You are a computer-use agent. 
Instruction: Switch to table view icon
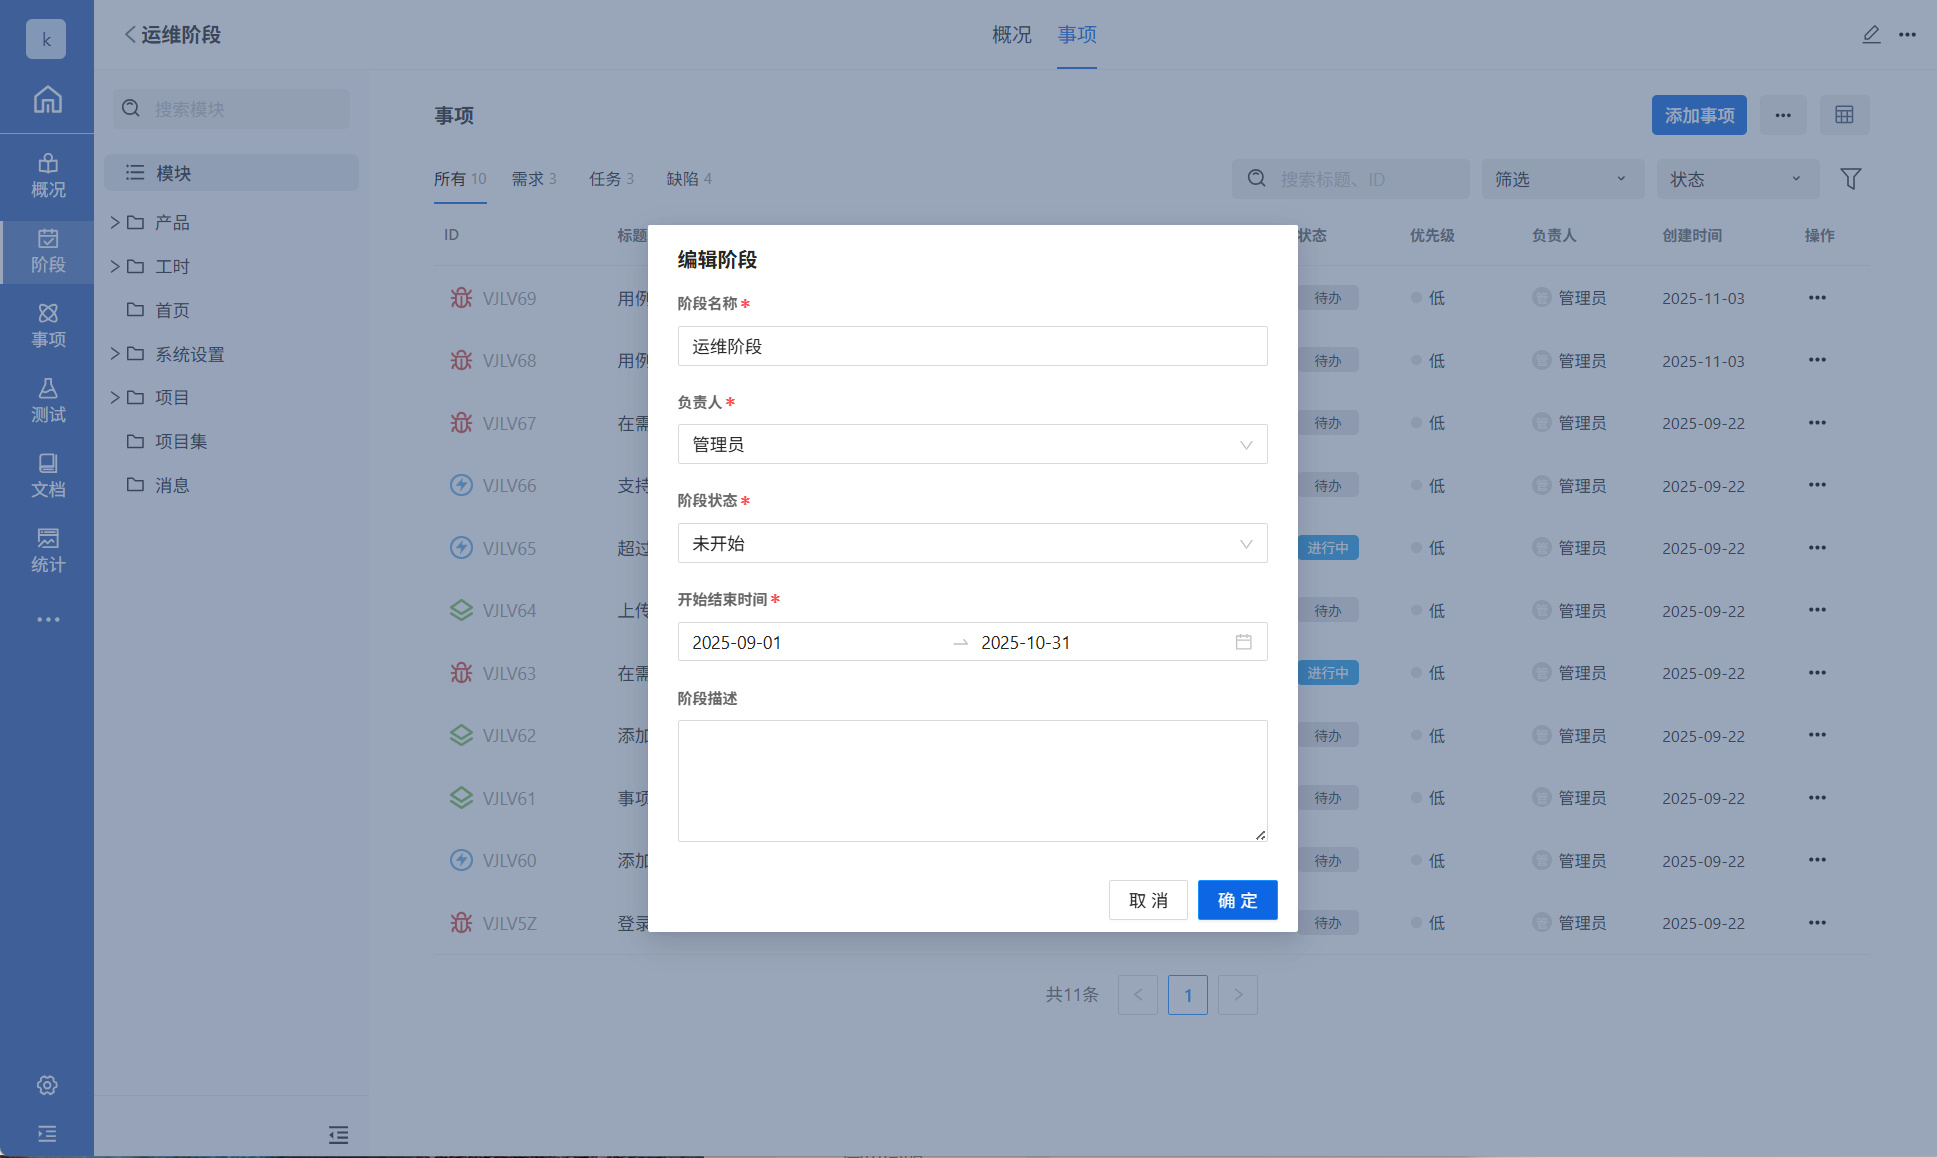(x=1844, y=115)
